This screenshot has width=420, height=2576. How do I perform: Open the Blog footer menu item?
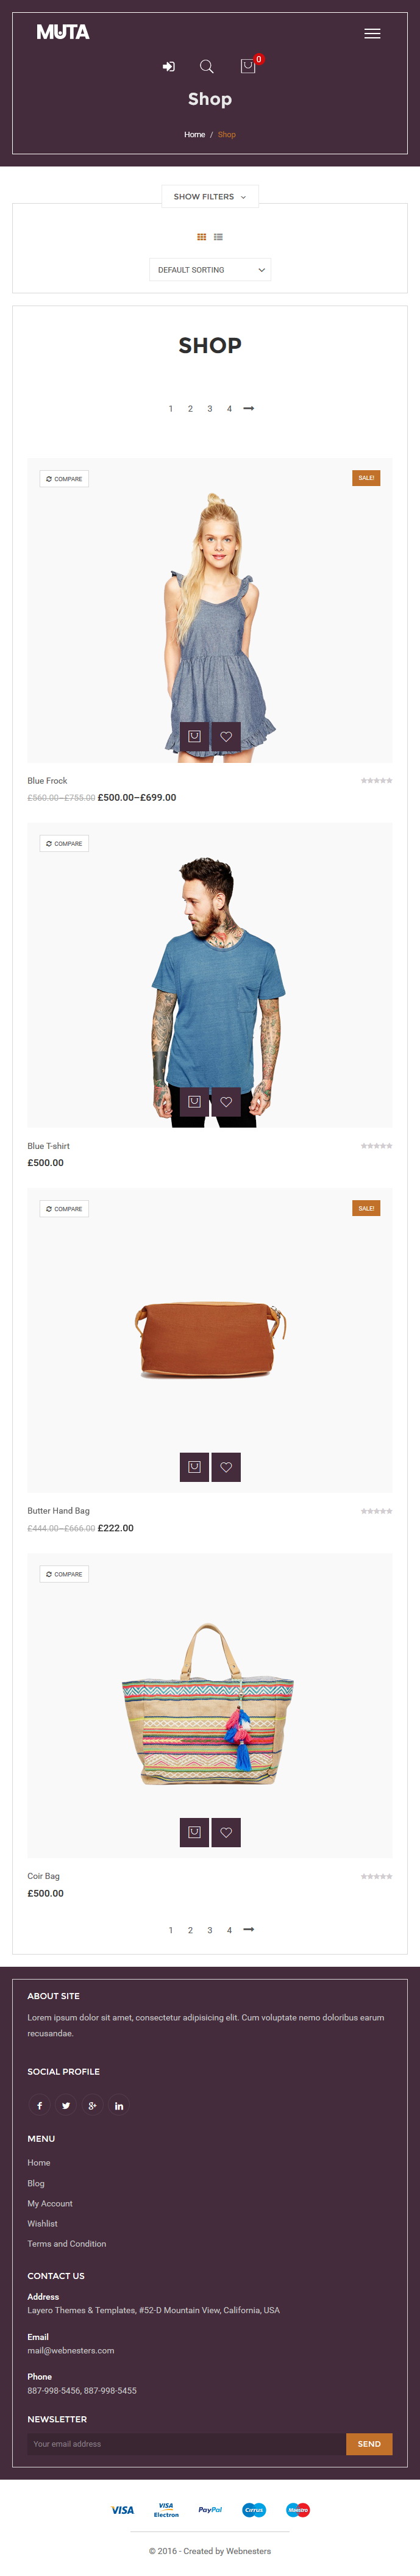[x=36, y=2183]
